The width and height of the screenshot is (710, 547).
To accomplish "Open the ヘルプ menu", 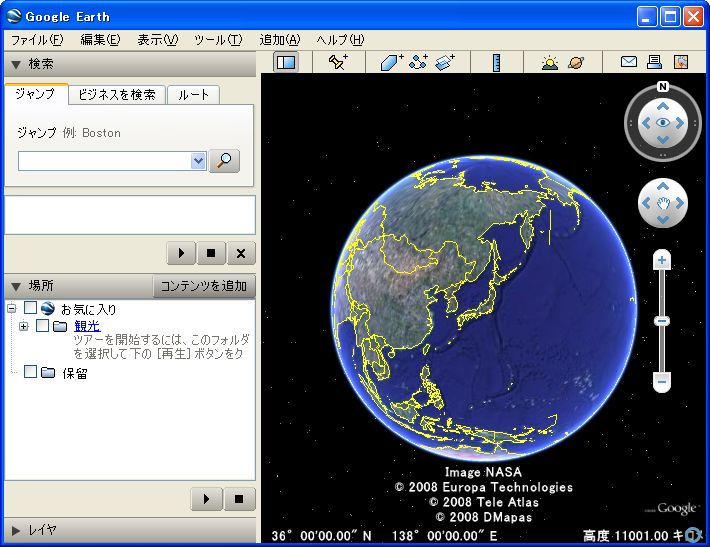I will (340, 40).
